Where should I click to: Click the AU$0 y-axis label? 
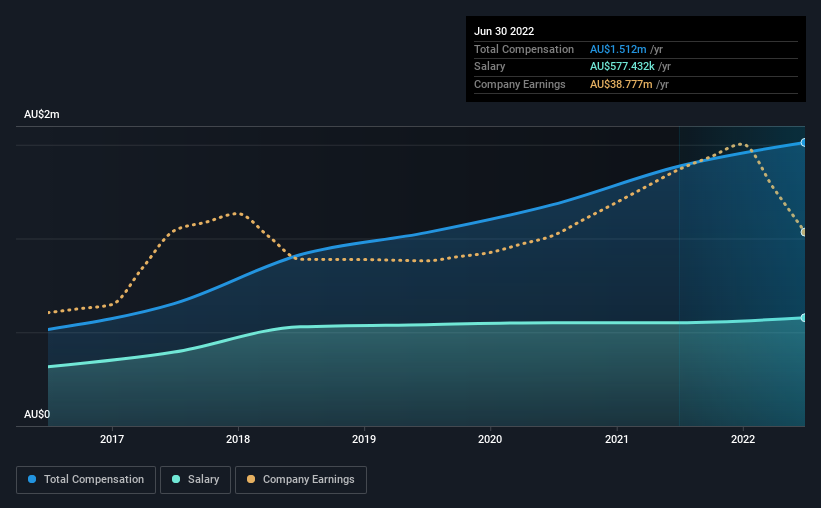click(37, 414)
